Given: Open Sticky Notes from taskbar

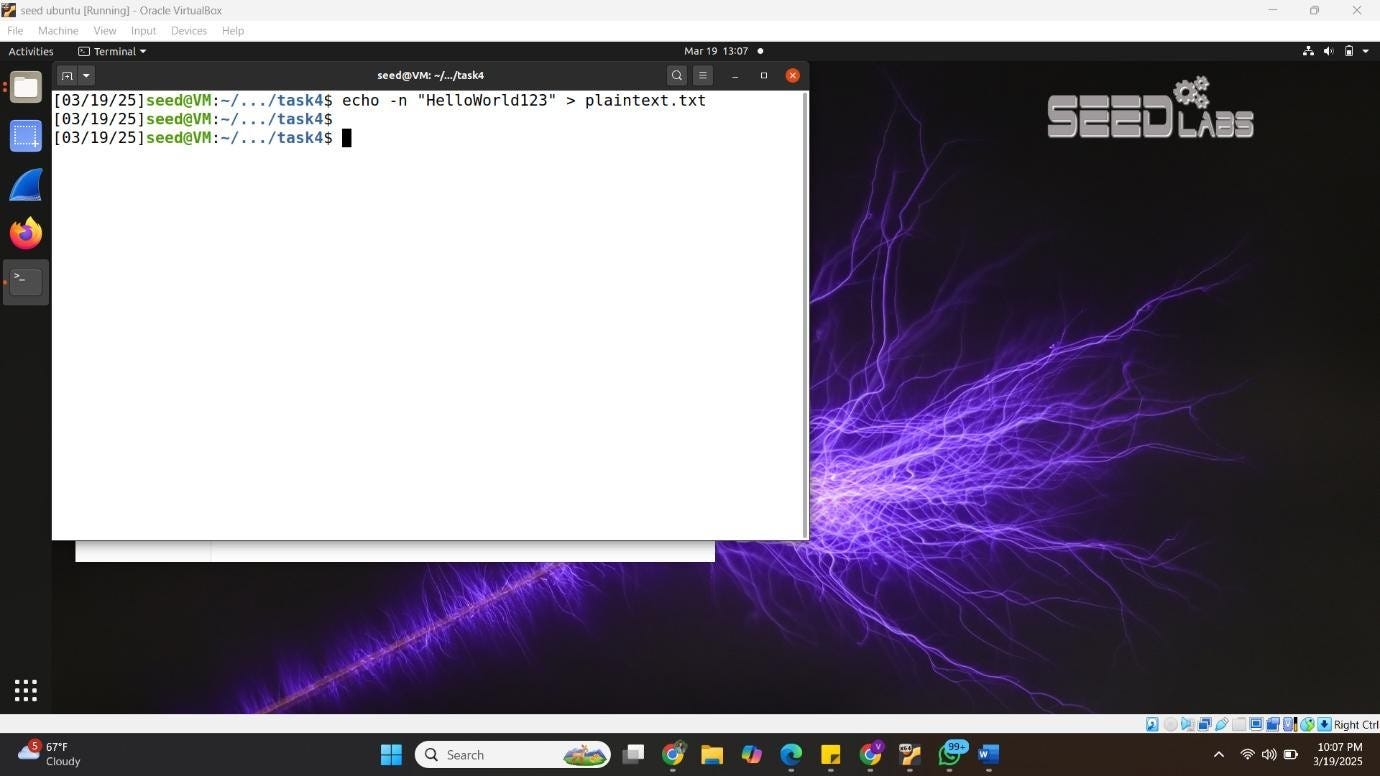Looking at the screenshot, I should pyautogui.click(x=830, y=754).
